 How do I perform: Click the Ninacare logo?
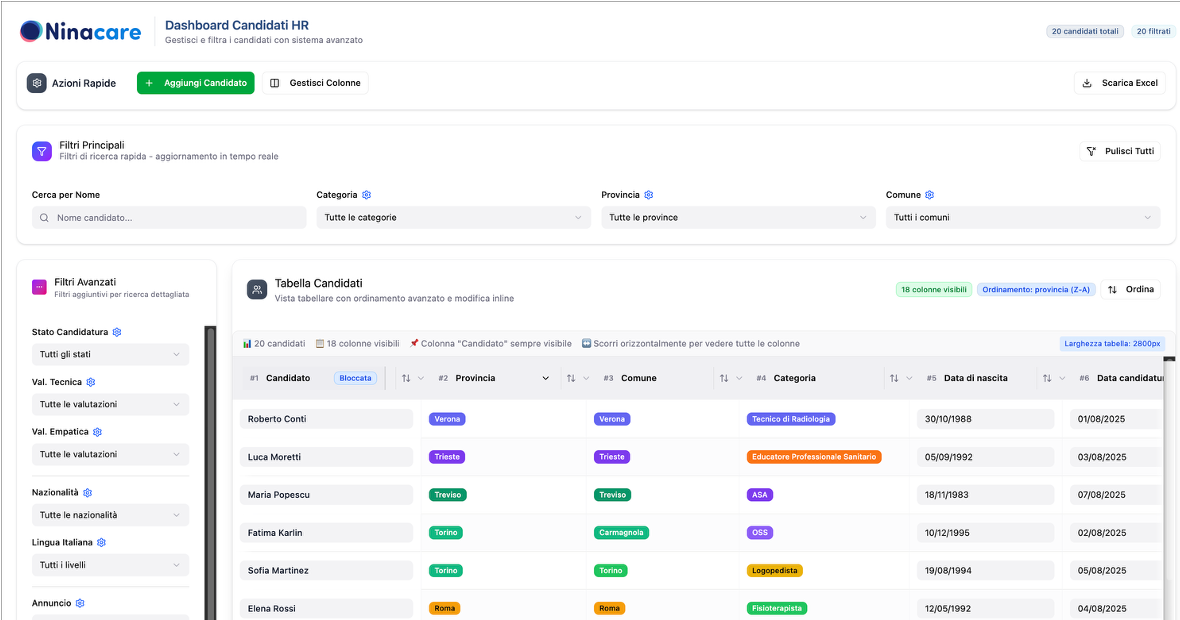pos(81,32)
